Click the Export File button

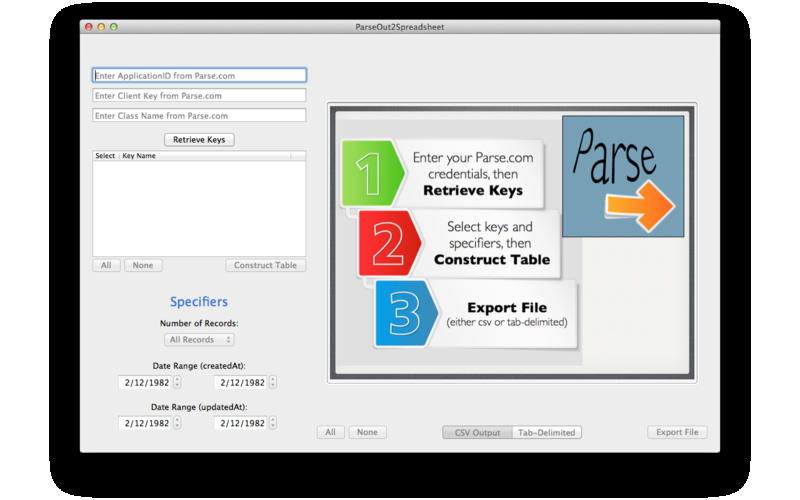tap(677, 432)
